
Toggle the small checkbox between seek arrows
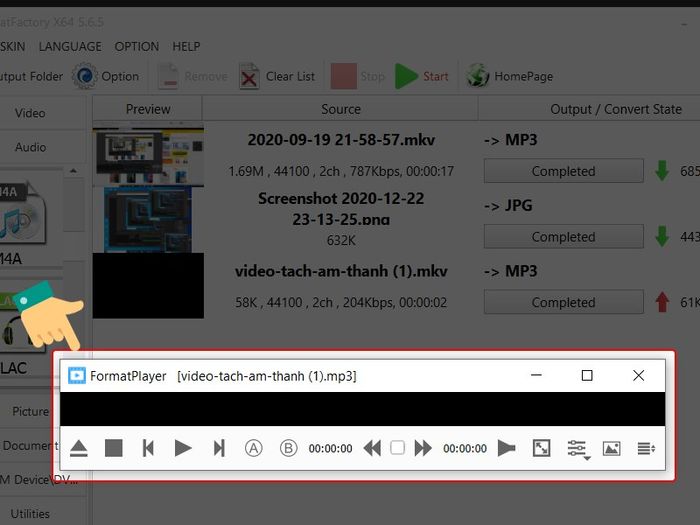pyautogui.click(x=397, y=448)
